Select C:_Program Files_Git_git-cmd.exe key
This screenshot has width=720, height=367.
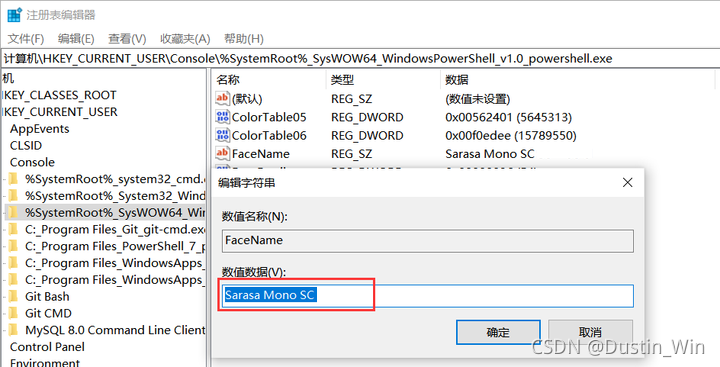pos(115,229)
